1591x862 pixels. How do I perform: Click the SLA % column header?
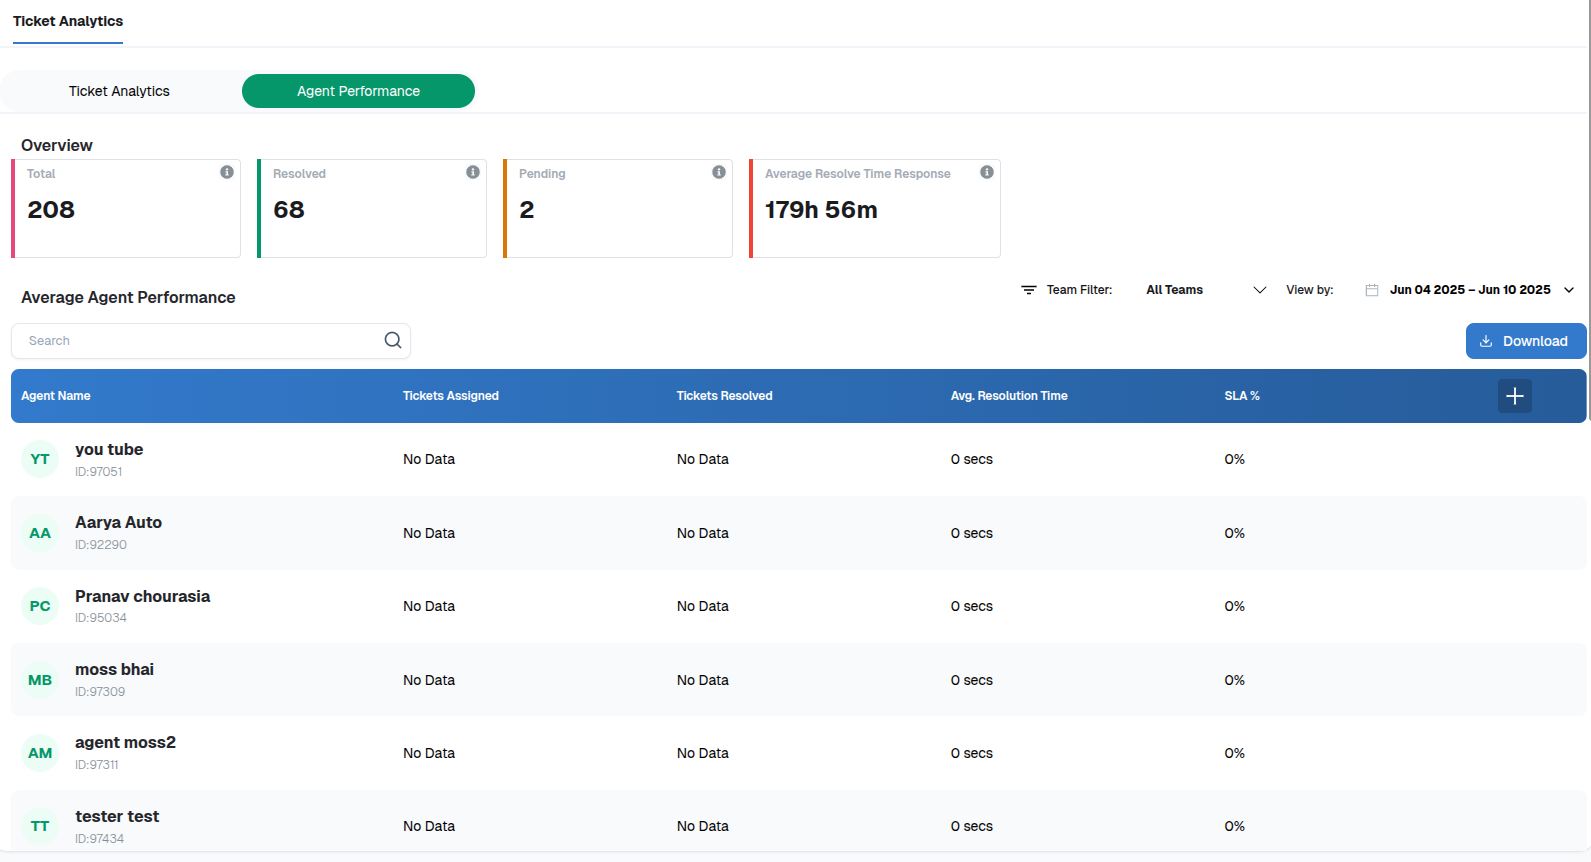(x=1241, y=396)
